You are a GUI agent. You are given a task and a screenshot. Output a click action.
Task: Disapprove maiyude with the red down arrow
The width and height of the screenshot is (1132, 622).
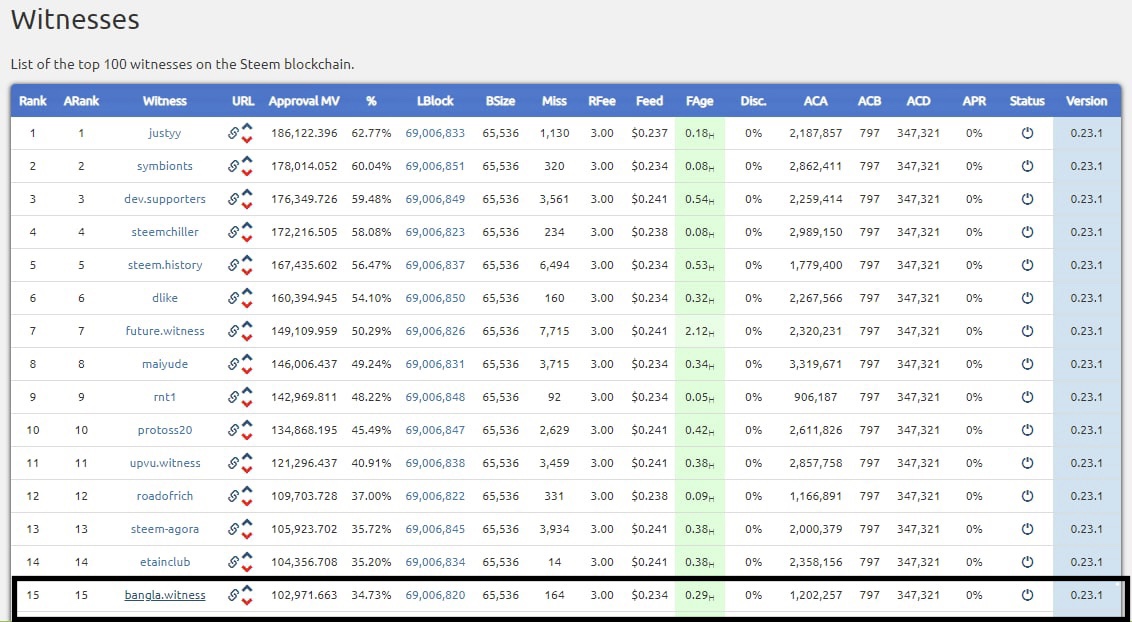(x=247, y=370)
